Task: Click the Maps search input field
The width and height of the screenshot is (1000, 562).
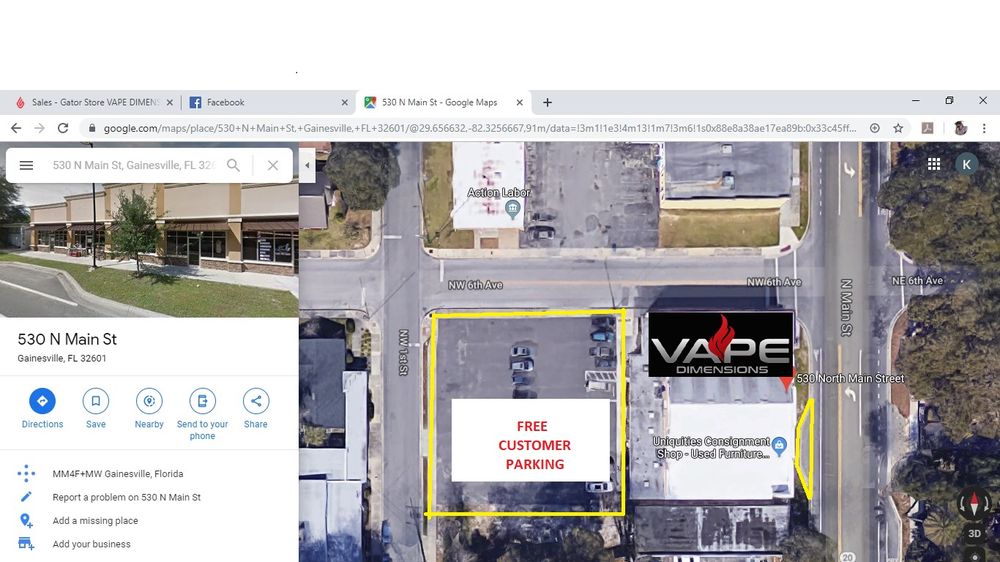Action: coord(134,165)
